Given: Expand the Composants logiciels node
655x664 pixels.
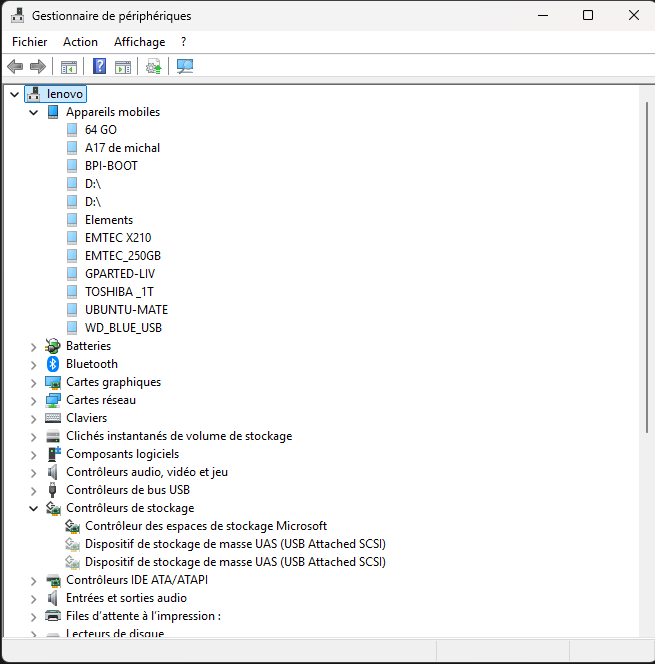Looking at the screenshot, I should [x=34, y=455].
